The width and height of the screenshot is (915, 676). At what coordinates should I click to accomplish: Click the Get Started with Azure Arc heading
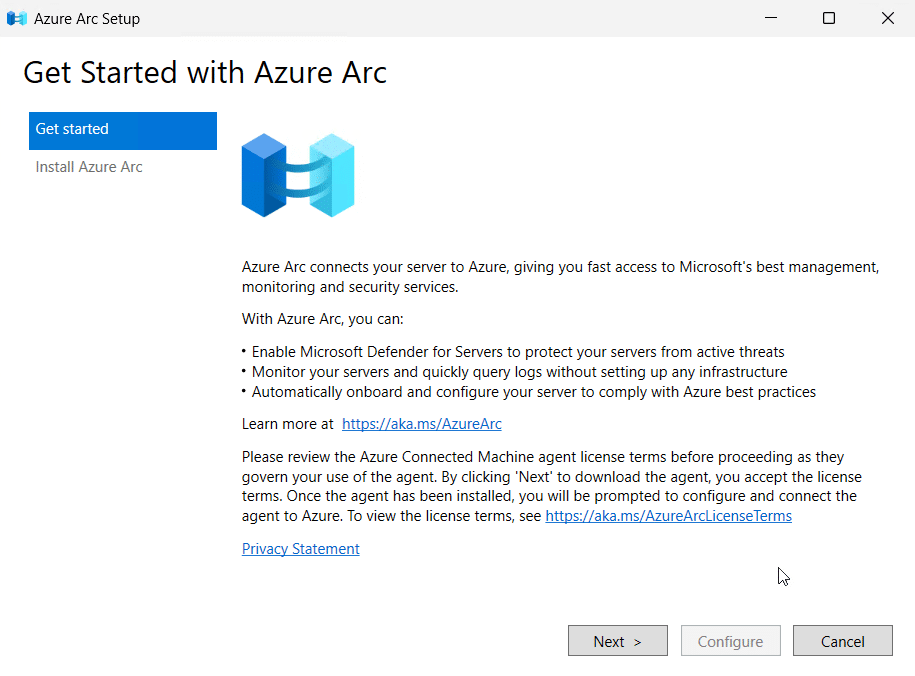[204, 72]
